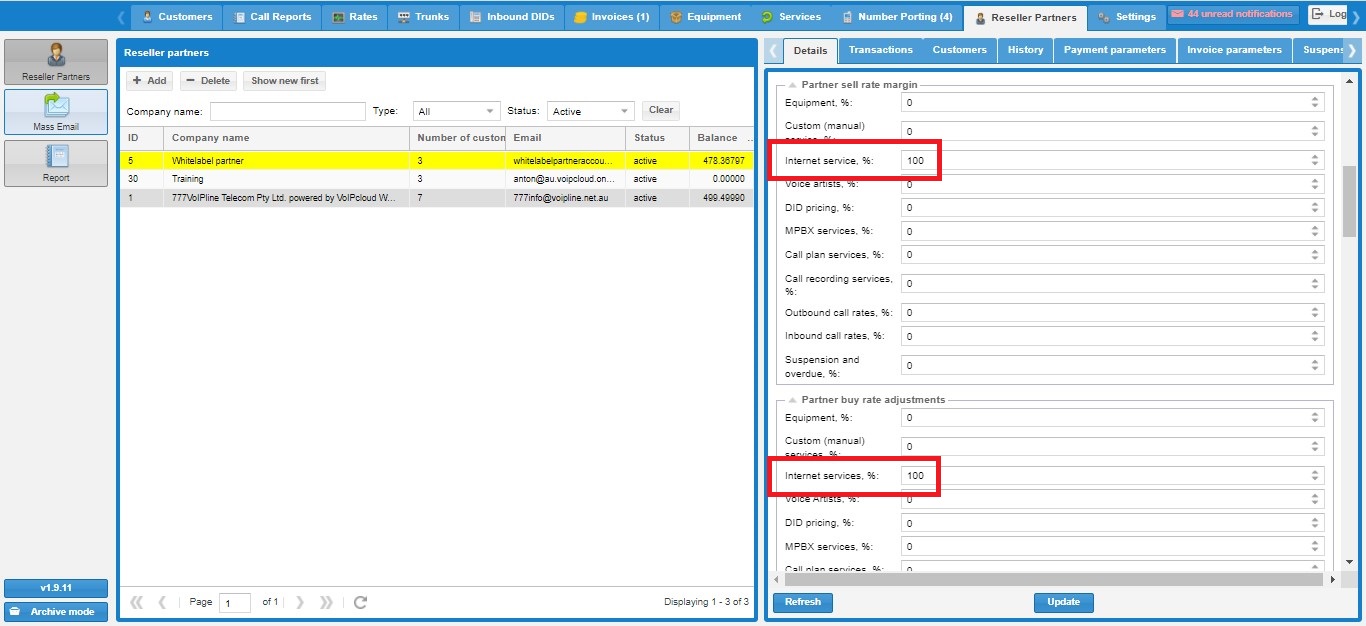Open the Report sidebar icon
This screenshot has width=1366, height=626.
(x=56, y=162)
